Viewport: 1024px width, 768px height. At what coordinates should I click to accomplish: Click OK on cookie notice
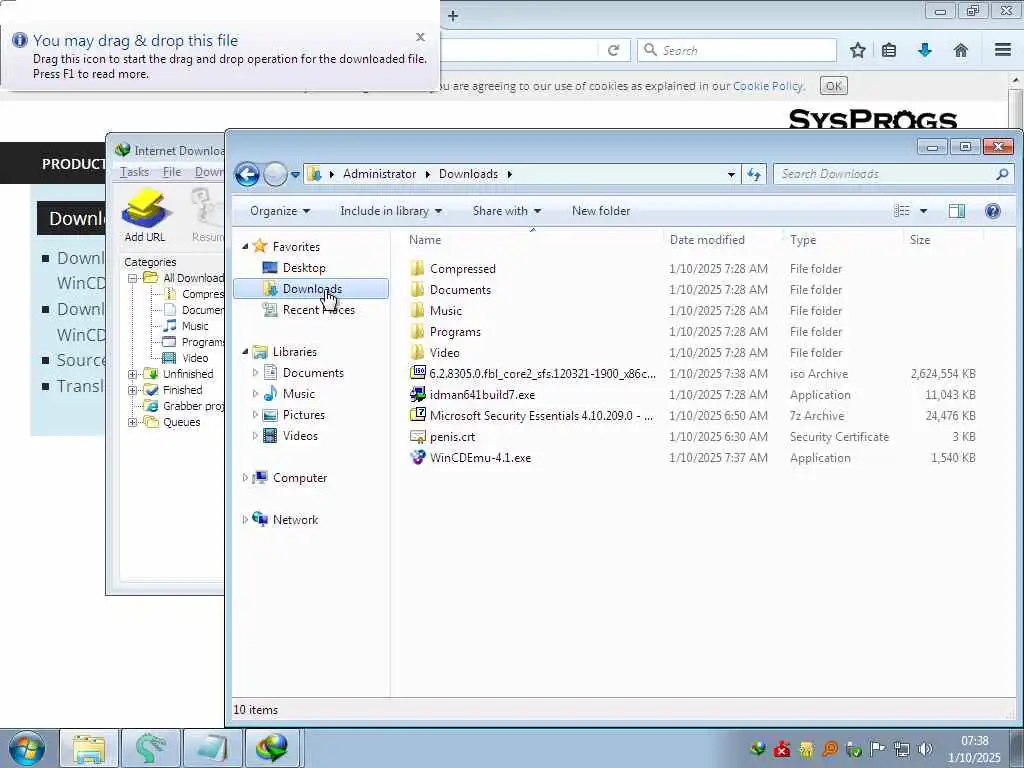[x=834, y=86]
